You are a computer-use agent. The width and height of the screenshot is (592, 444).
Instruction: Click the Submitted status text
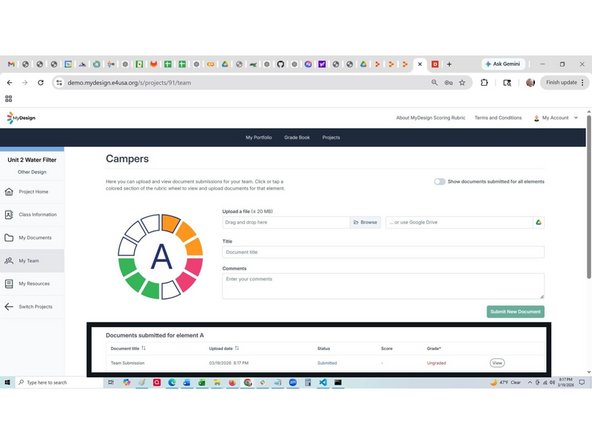[327, 363]
